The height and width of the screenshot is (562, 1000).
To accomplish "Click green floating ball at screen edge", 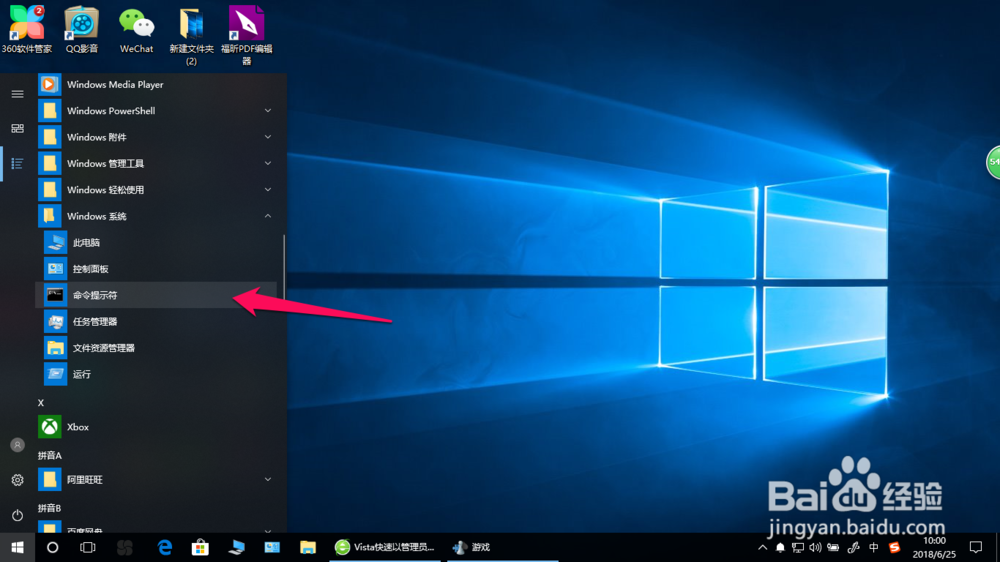I will (x=993, y=162).
